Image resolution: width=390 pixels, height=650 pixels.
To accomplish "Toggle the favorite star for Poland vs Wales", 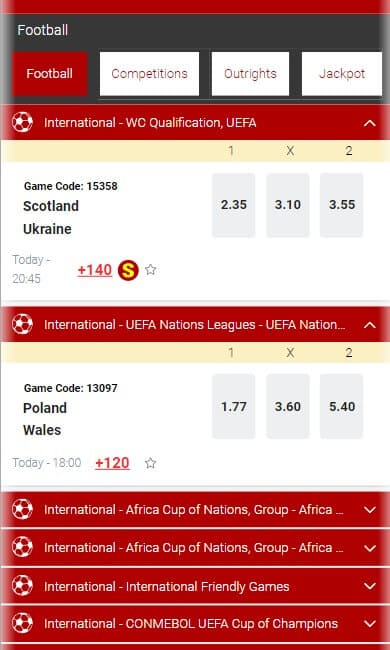I will [150, 463].
